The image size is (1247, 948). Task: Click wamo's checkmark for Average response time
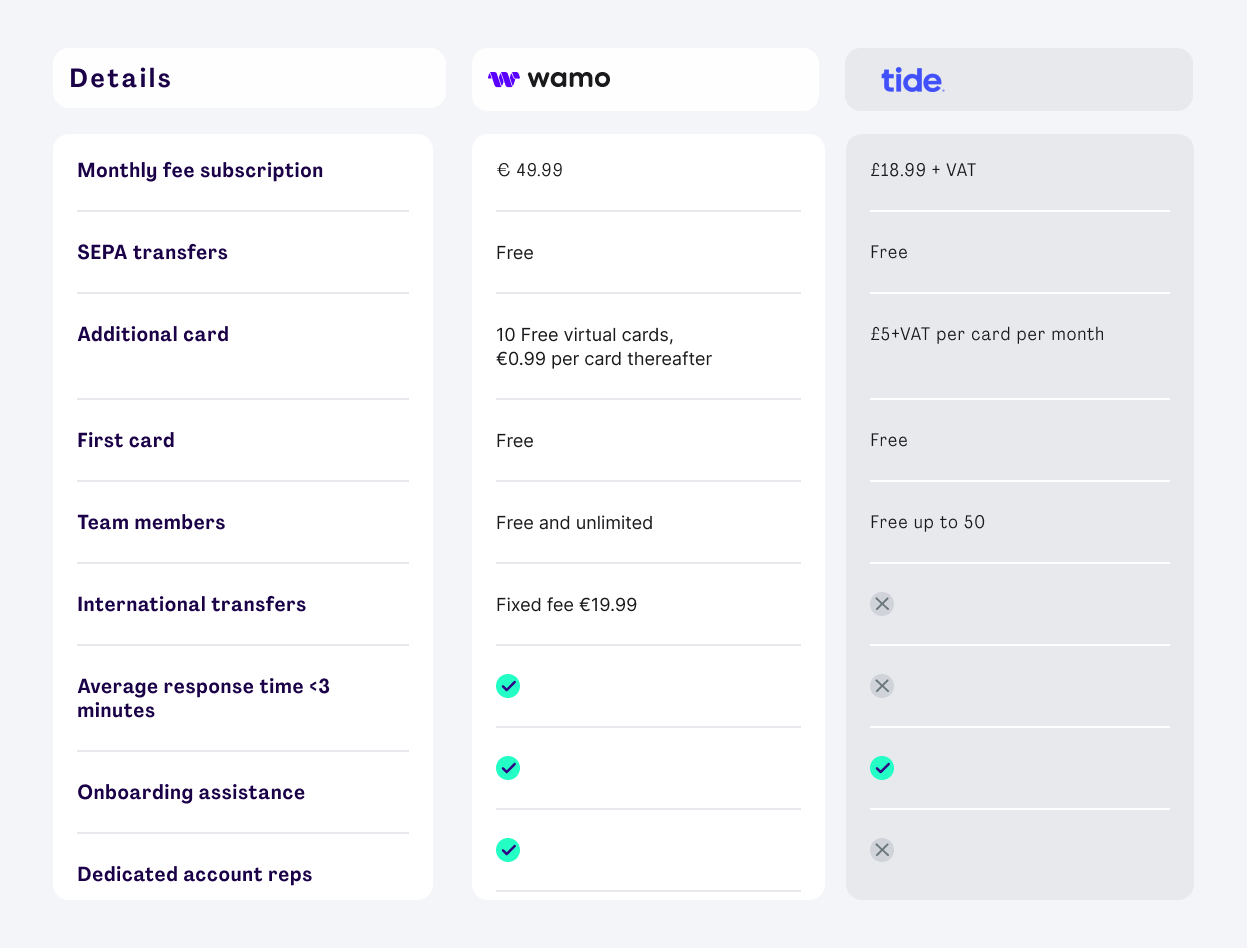508,686
